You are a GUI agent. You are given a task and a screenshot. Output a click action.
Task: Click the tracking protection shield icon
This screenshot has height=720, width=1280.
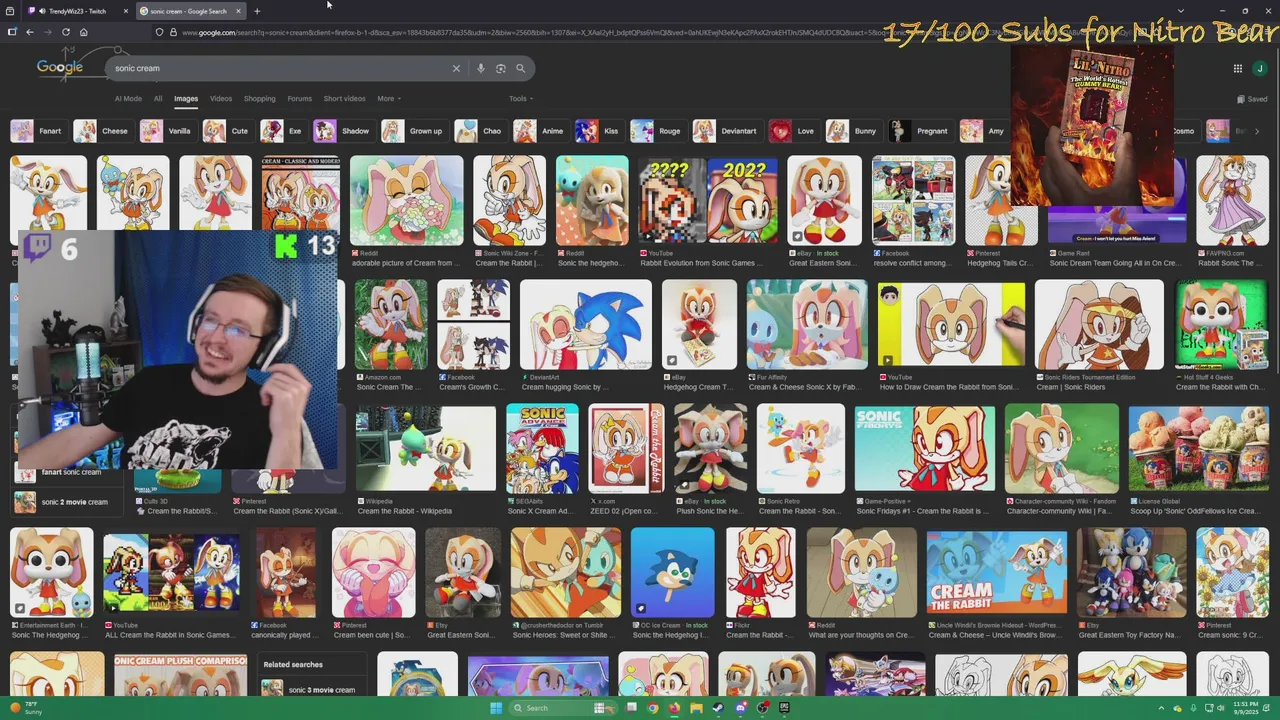(x=159, y=32)
